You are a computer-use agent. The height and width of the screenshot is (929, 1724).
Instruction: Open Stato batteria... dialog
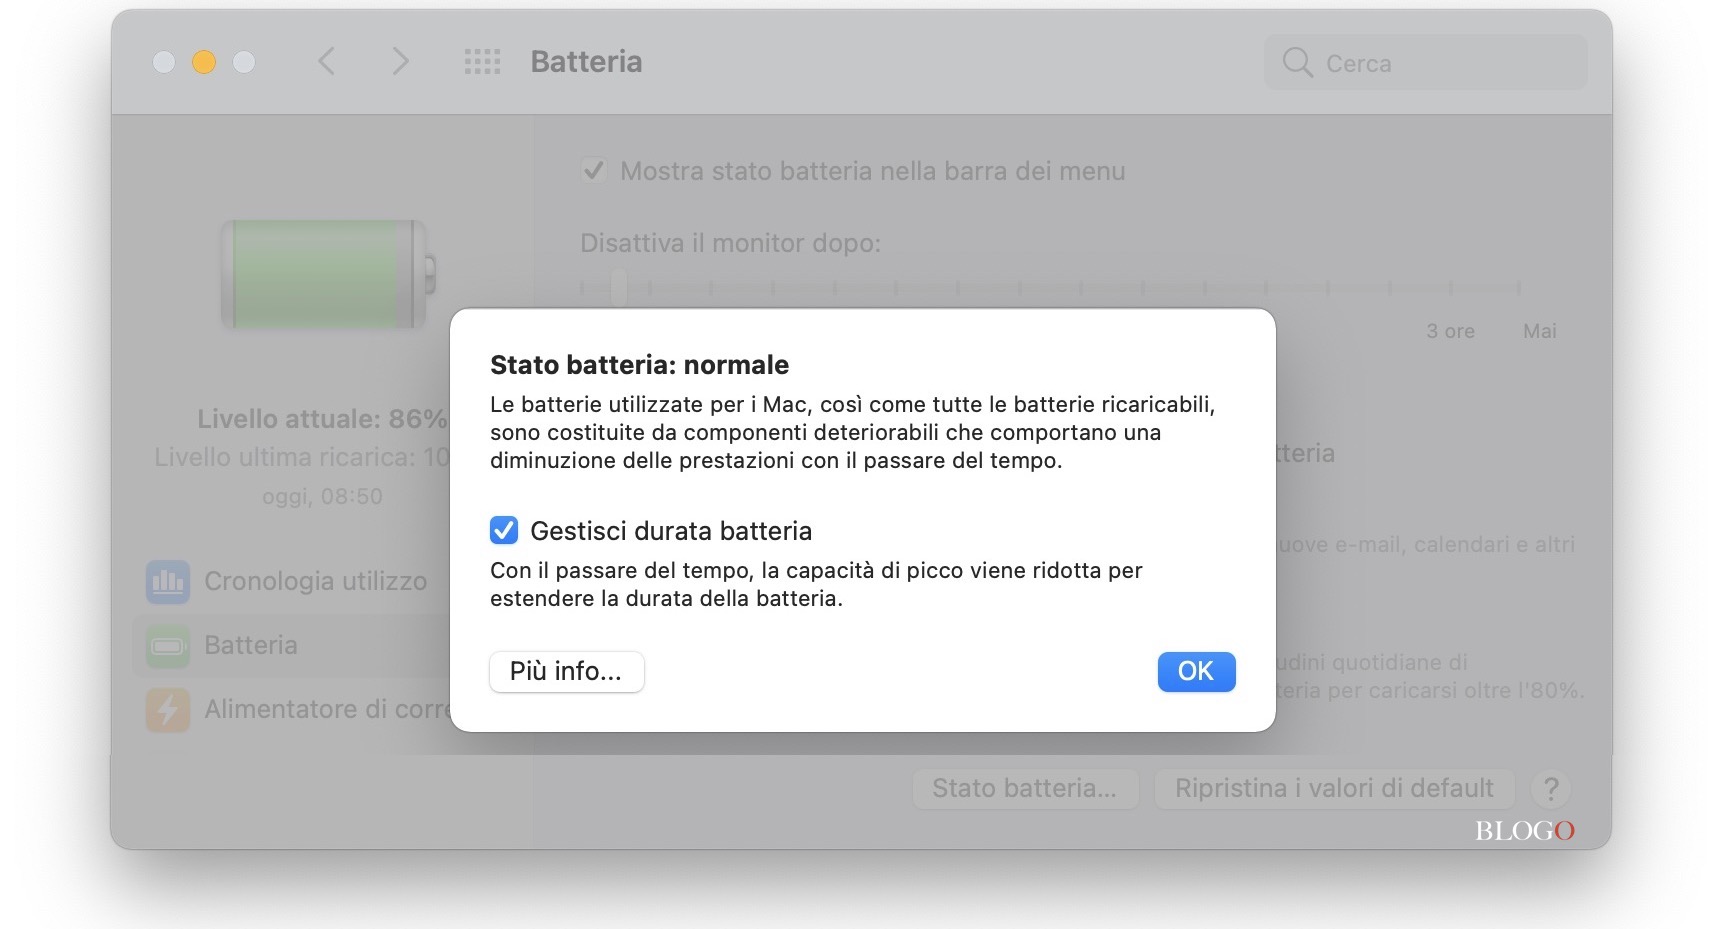1025,789
